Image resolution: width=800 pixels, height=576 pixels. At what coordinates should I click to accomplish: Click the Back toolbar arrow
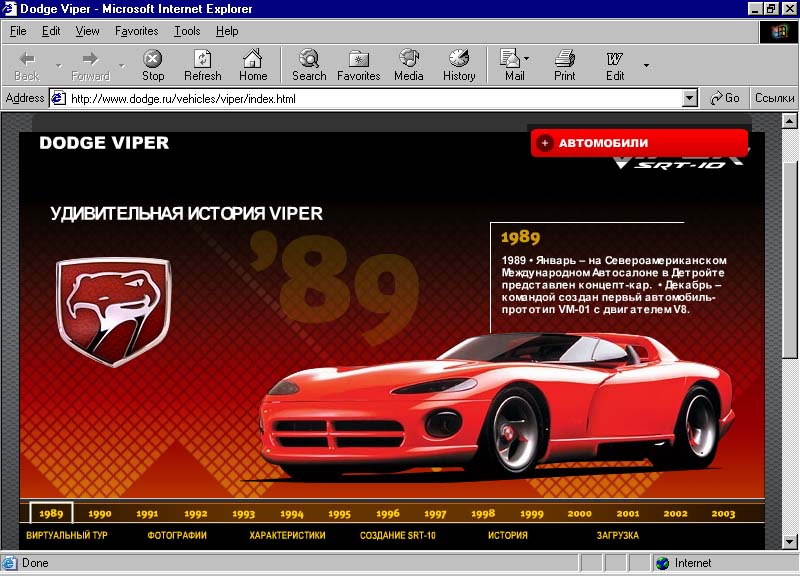click(x=27, y=65)
